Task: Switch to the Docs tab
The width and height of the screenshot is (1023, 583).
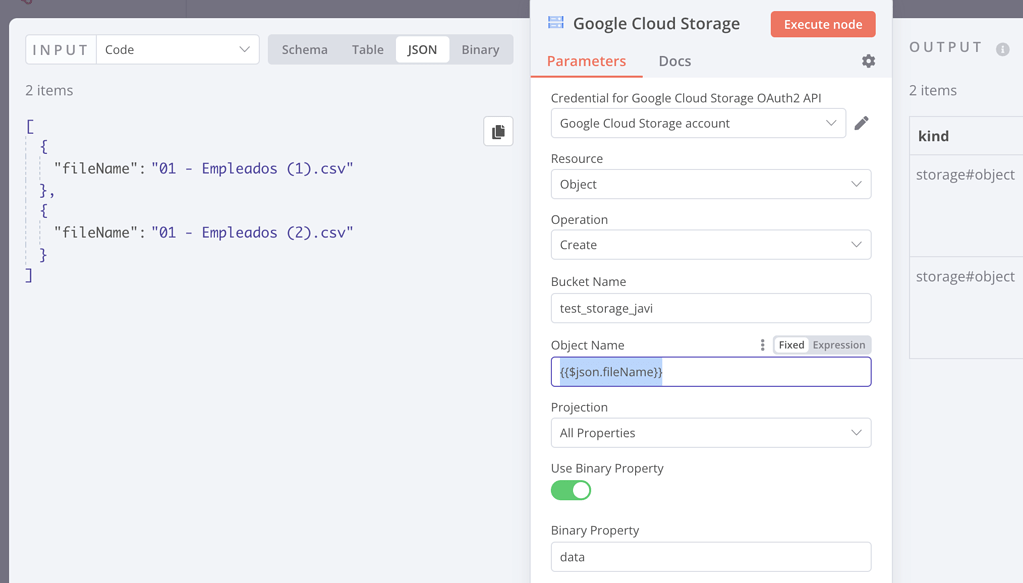Action: [x=674, y=61]
